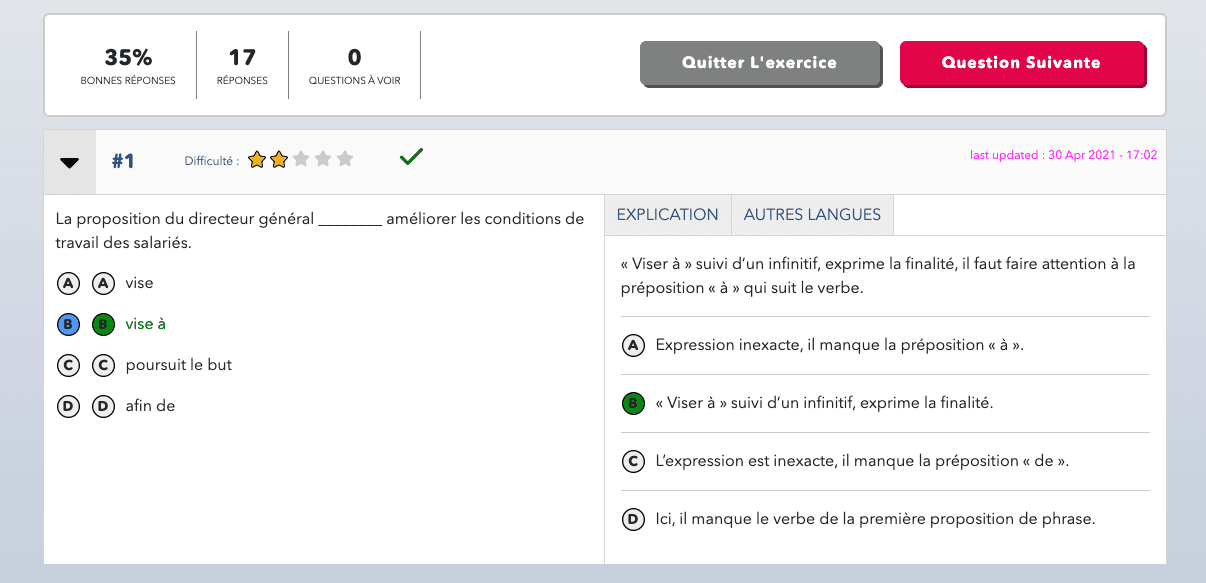1206x583 pixels.
Task: Click the C icon in explanation list
Action: coord(633,461)
